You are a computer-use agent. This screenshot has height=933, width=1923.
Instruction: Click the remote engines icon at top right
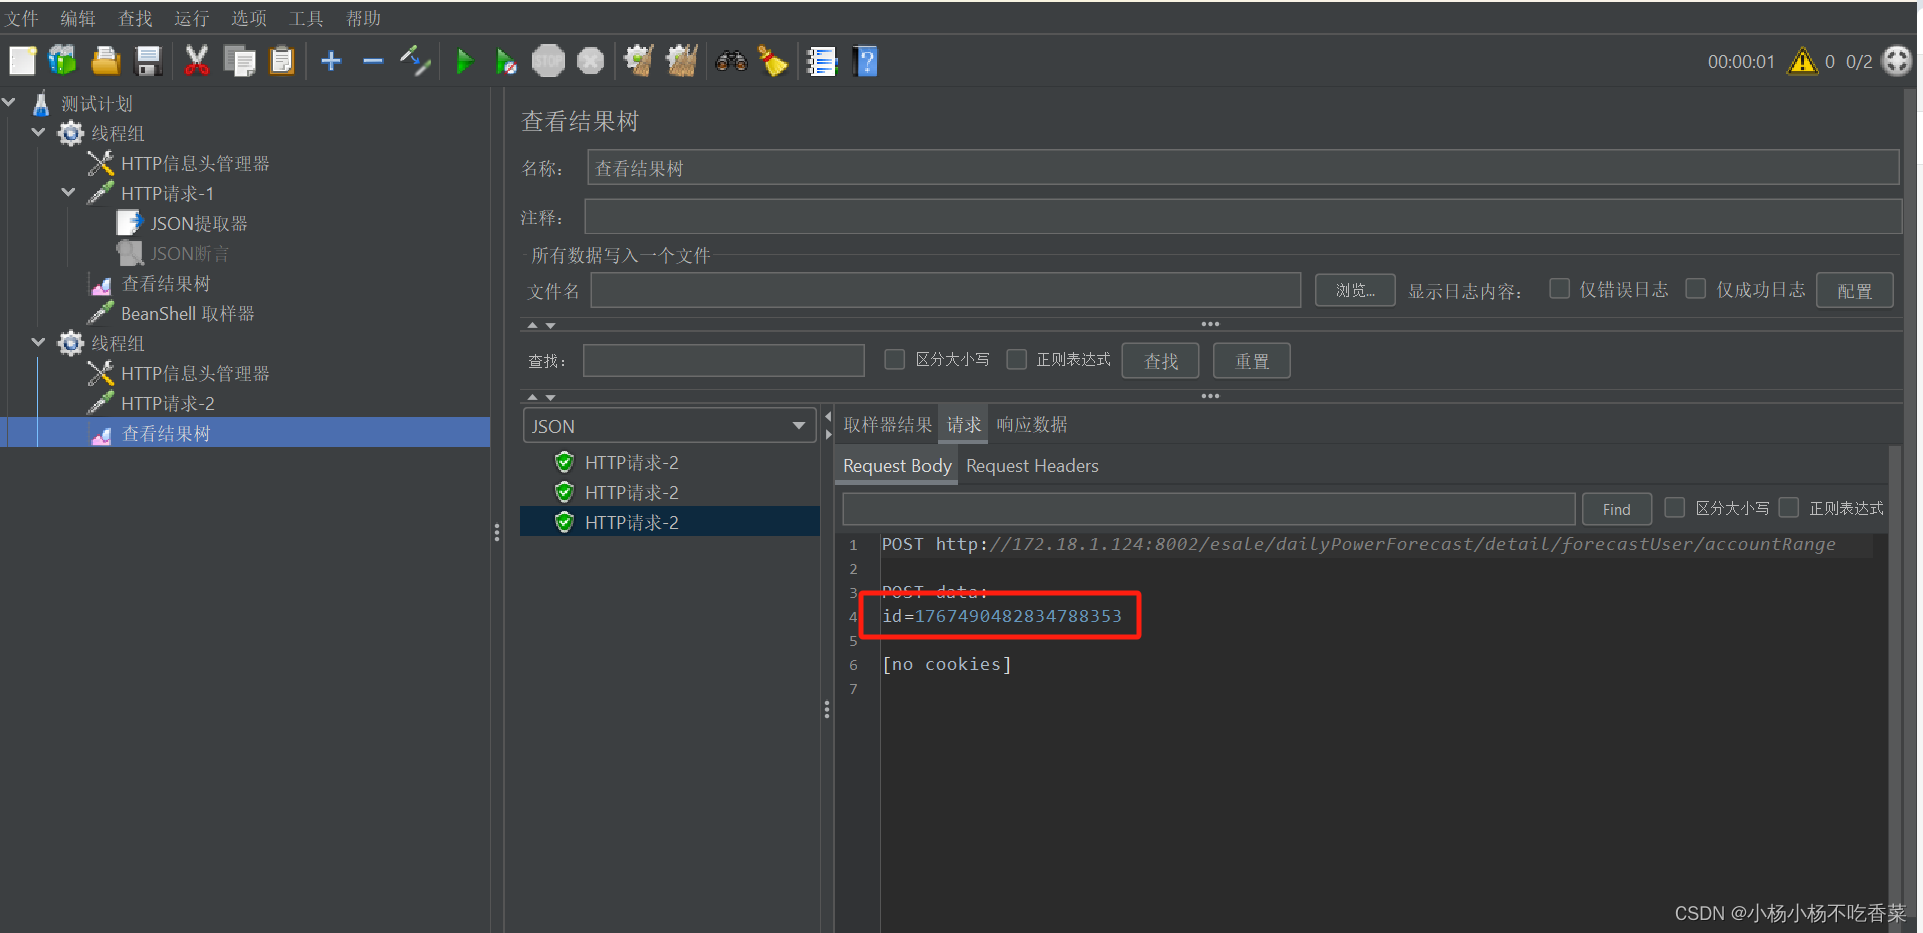(1897, 61)
